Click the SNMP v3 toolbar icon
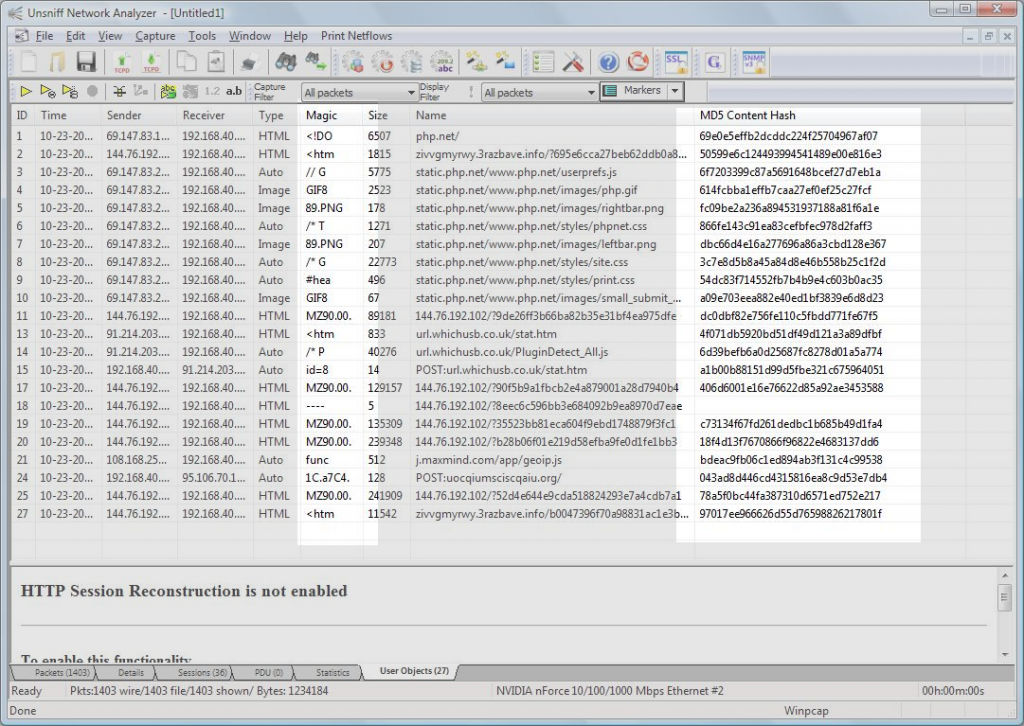Screen dimensions: 1024x726 753,62
